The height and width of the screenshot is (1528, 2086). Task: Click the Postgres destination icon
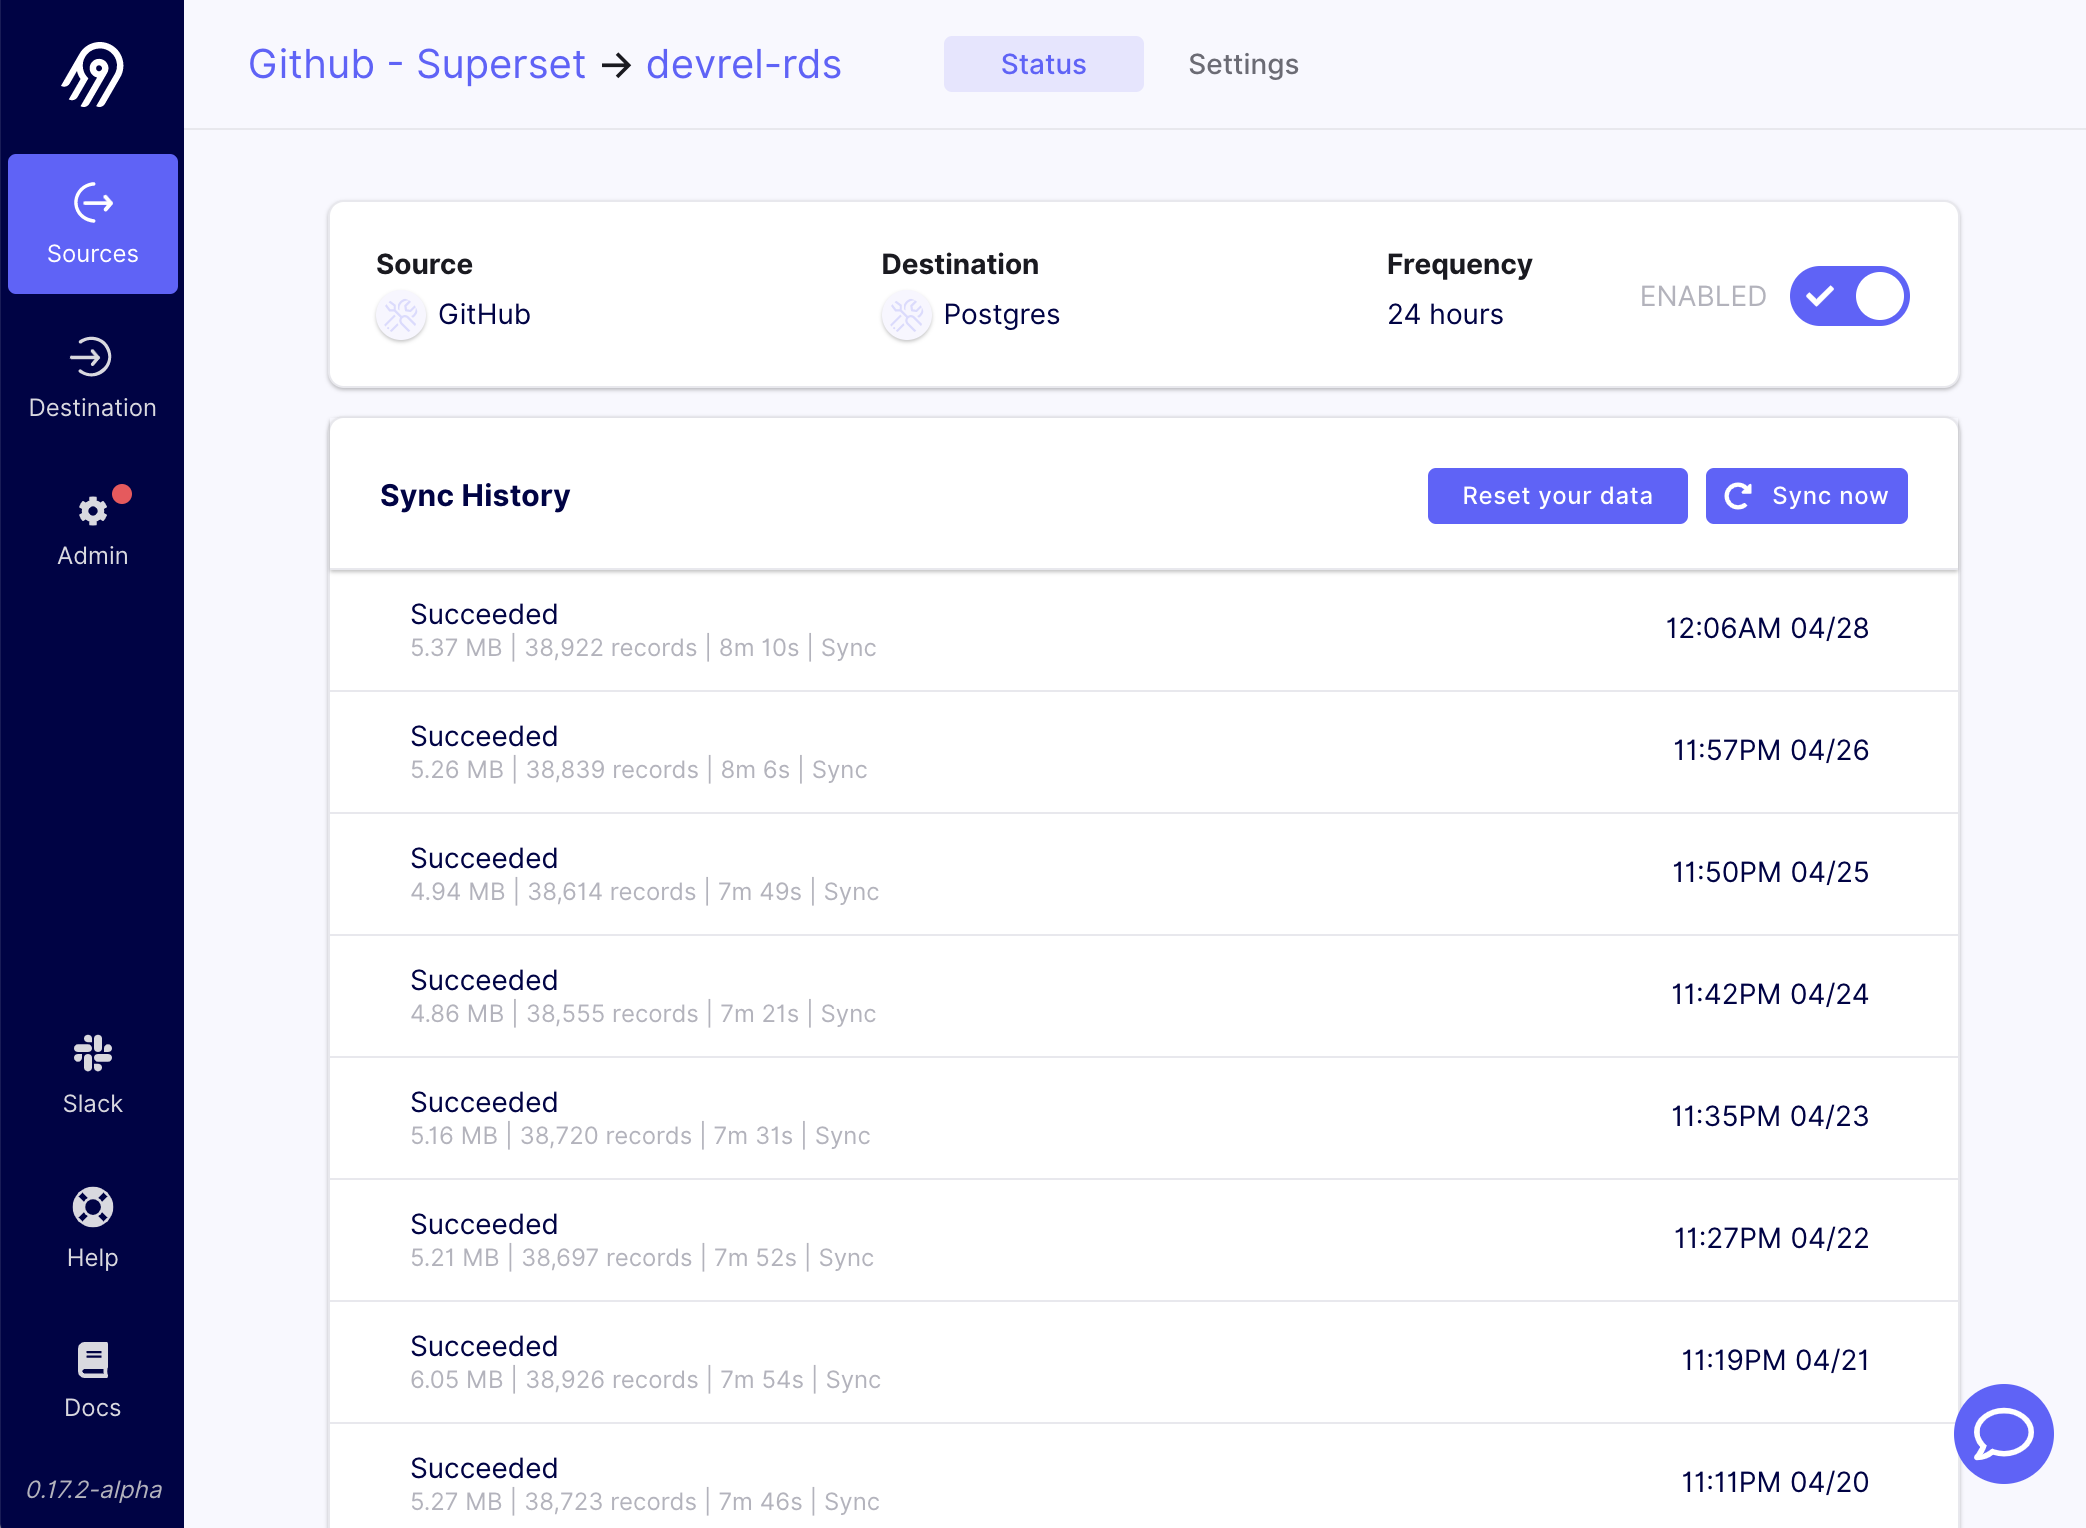905,314
